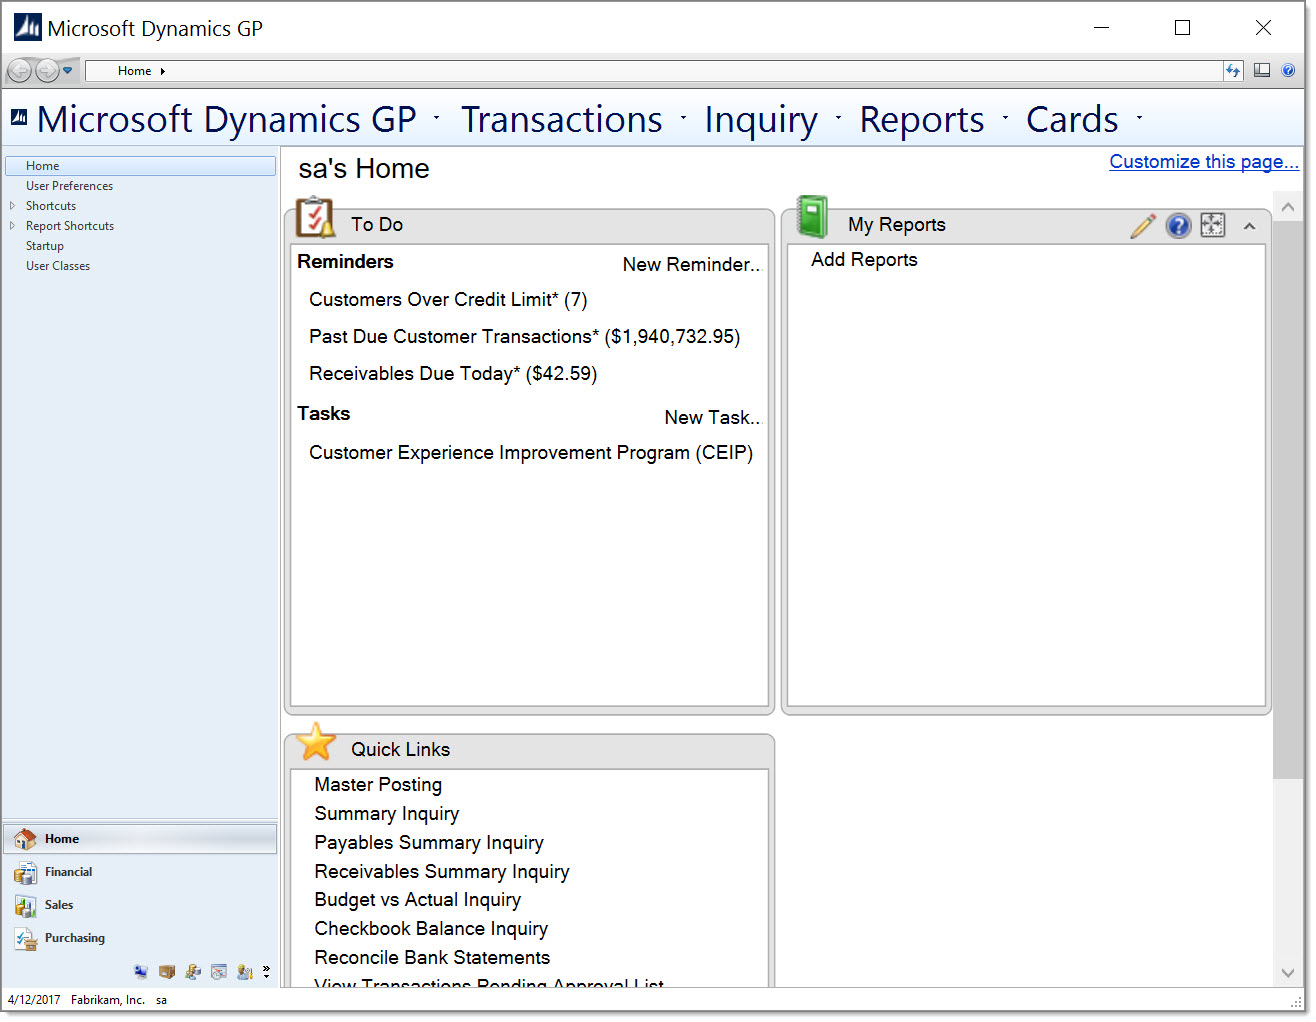The image size is (1316, 1022).
Task: Open the Sales navigation pane button
Action: pos(140,905)
